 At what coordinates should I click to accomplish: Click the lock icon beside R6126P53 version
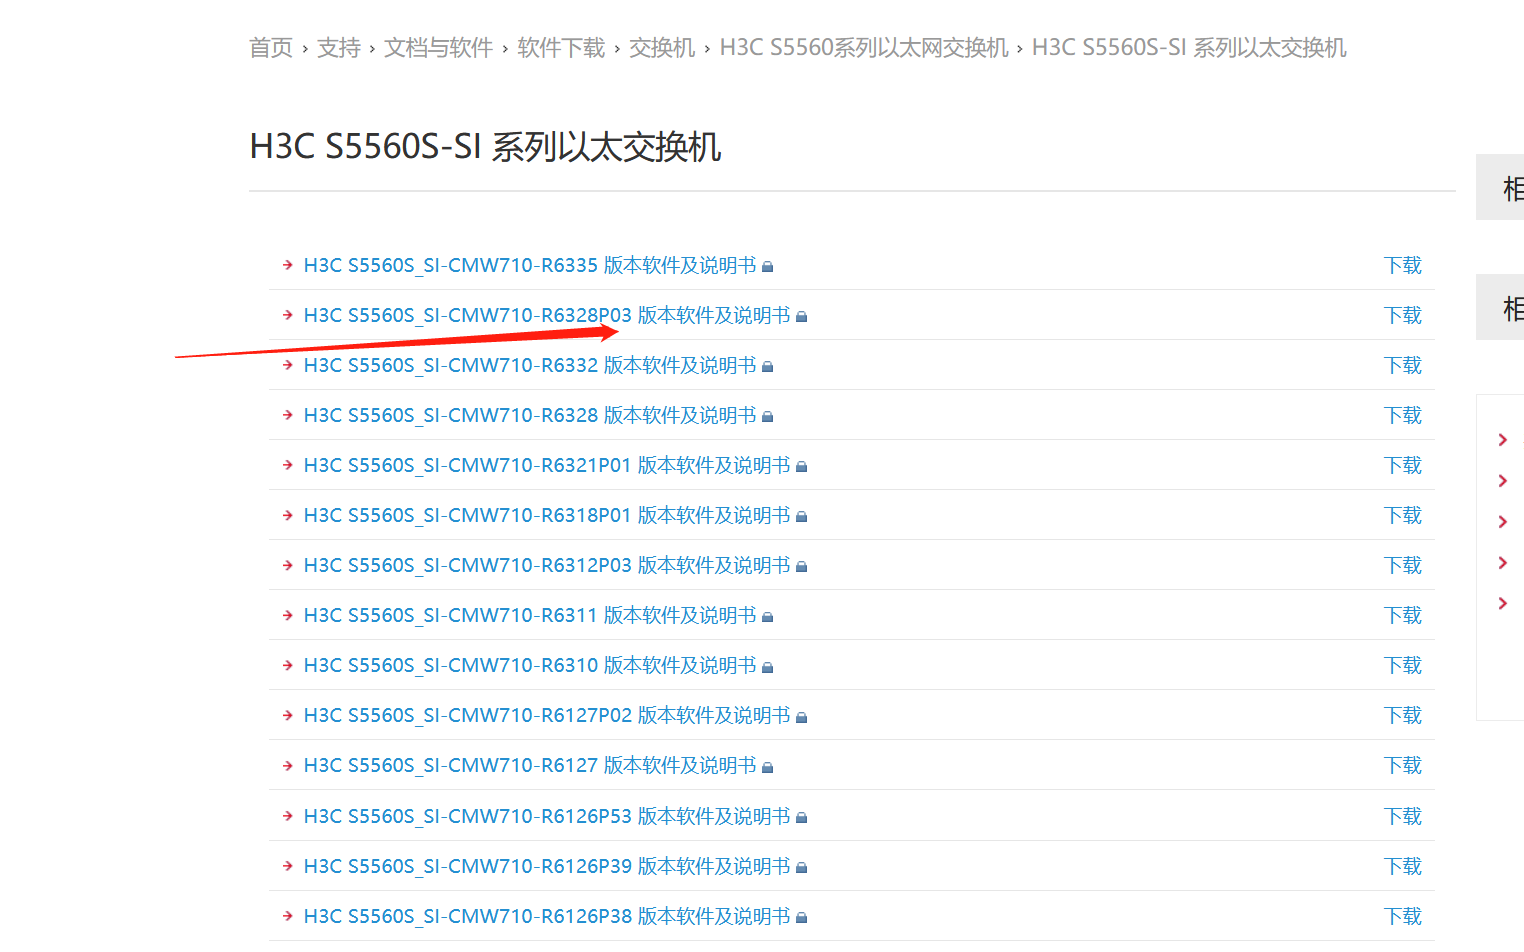coord(802,818)
